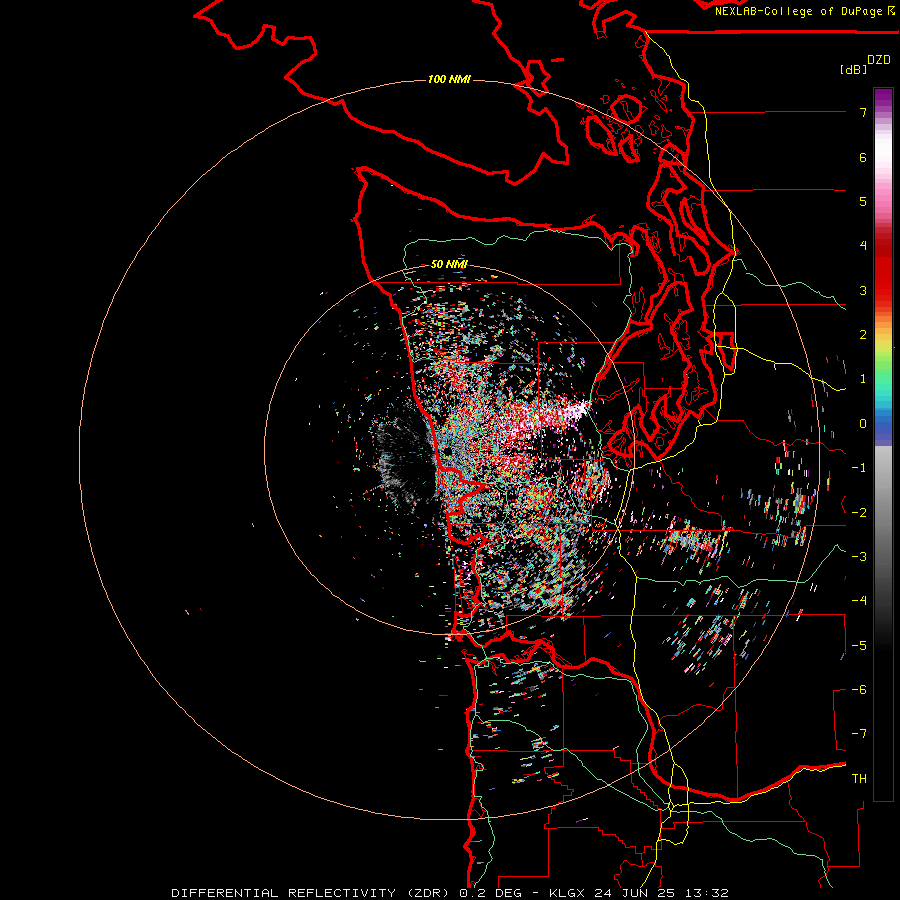The width and height of the screenshot is (900, 900).
Task: Click the -1 dB value on color scale
Action: coord(859,468)
